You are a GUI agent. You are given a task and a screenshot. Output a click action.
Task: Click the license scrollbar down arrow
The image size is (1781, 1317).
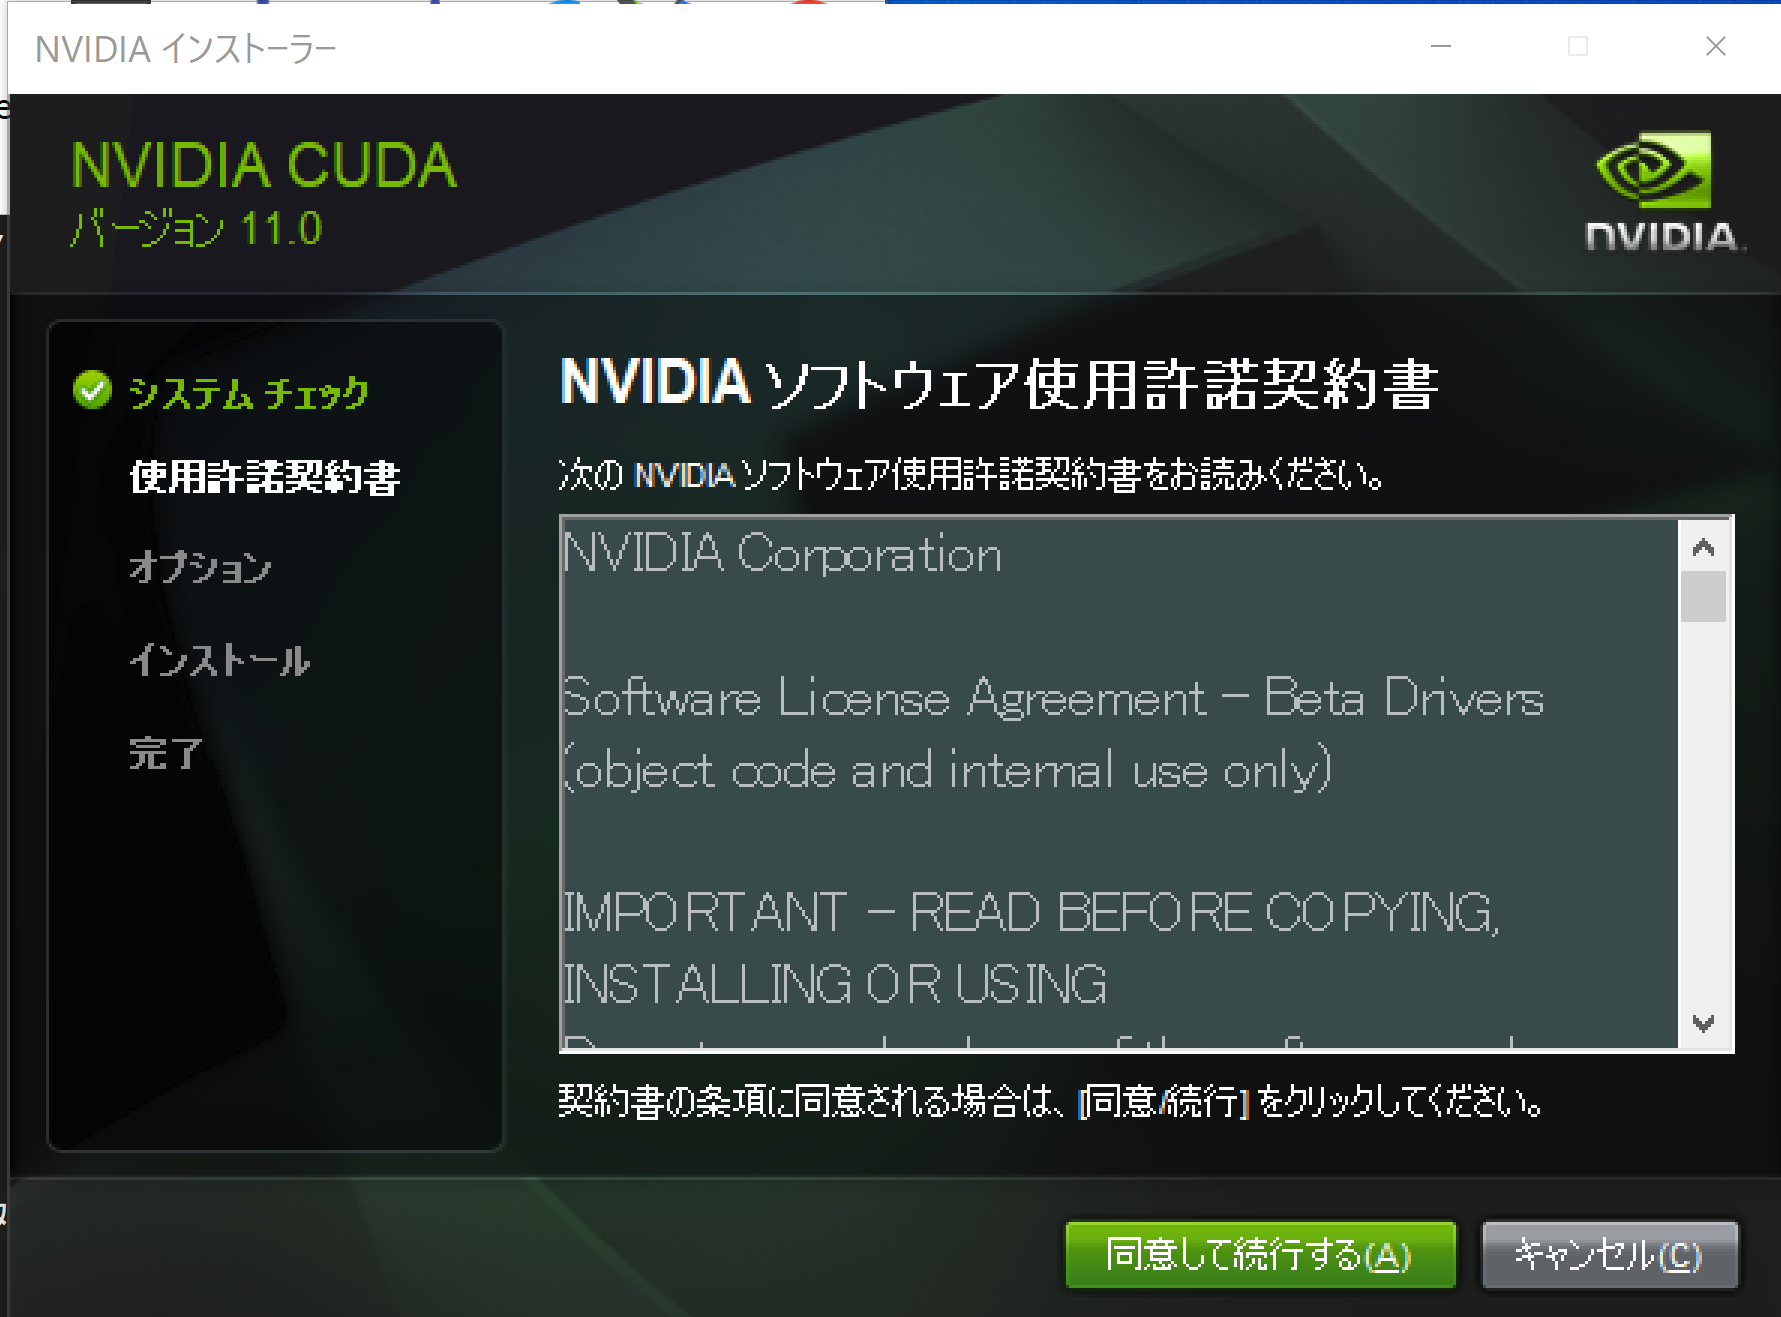click(1704, 1023)
